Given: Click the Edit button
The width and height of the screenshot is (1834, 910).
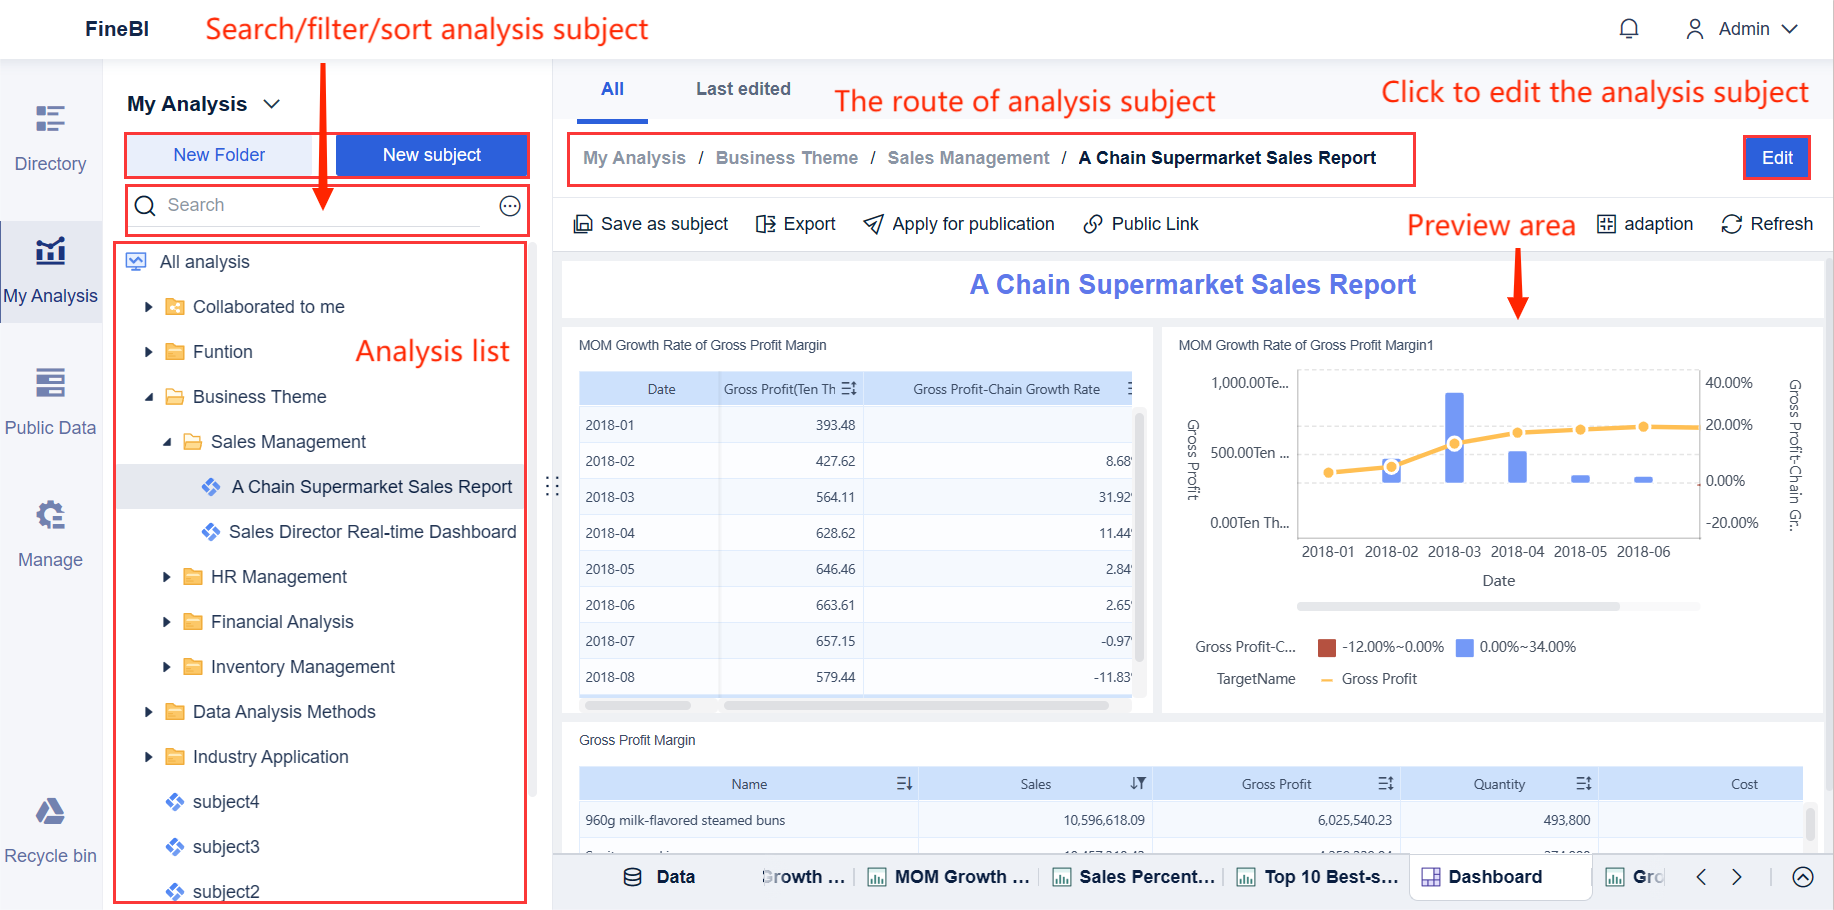Looking at the screenshot, I should coord(1776,158).
